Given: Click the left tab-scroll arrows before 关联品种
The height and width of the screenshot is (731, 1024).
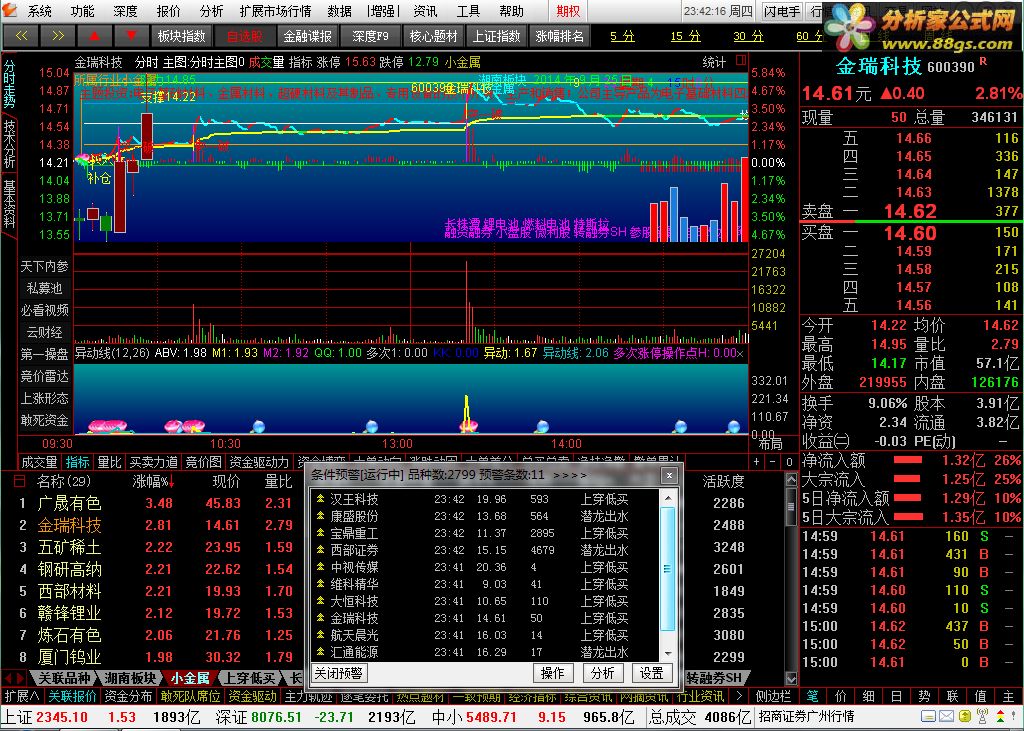Looking at the screenshot, I should (x=14, y=678).
